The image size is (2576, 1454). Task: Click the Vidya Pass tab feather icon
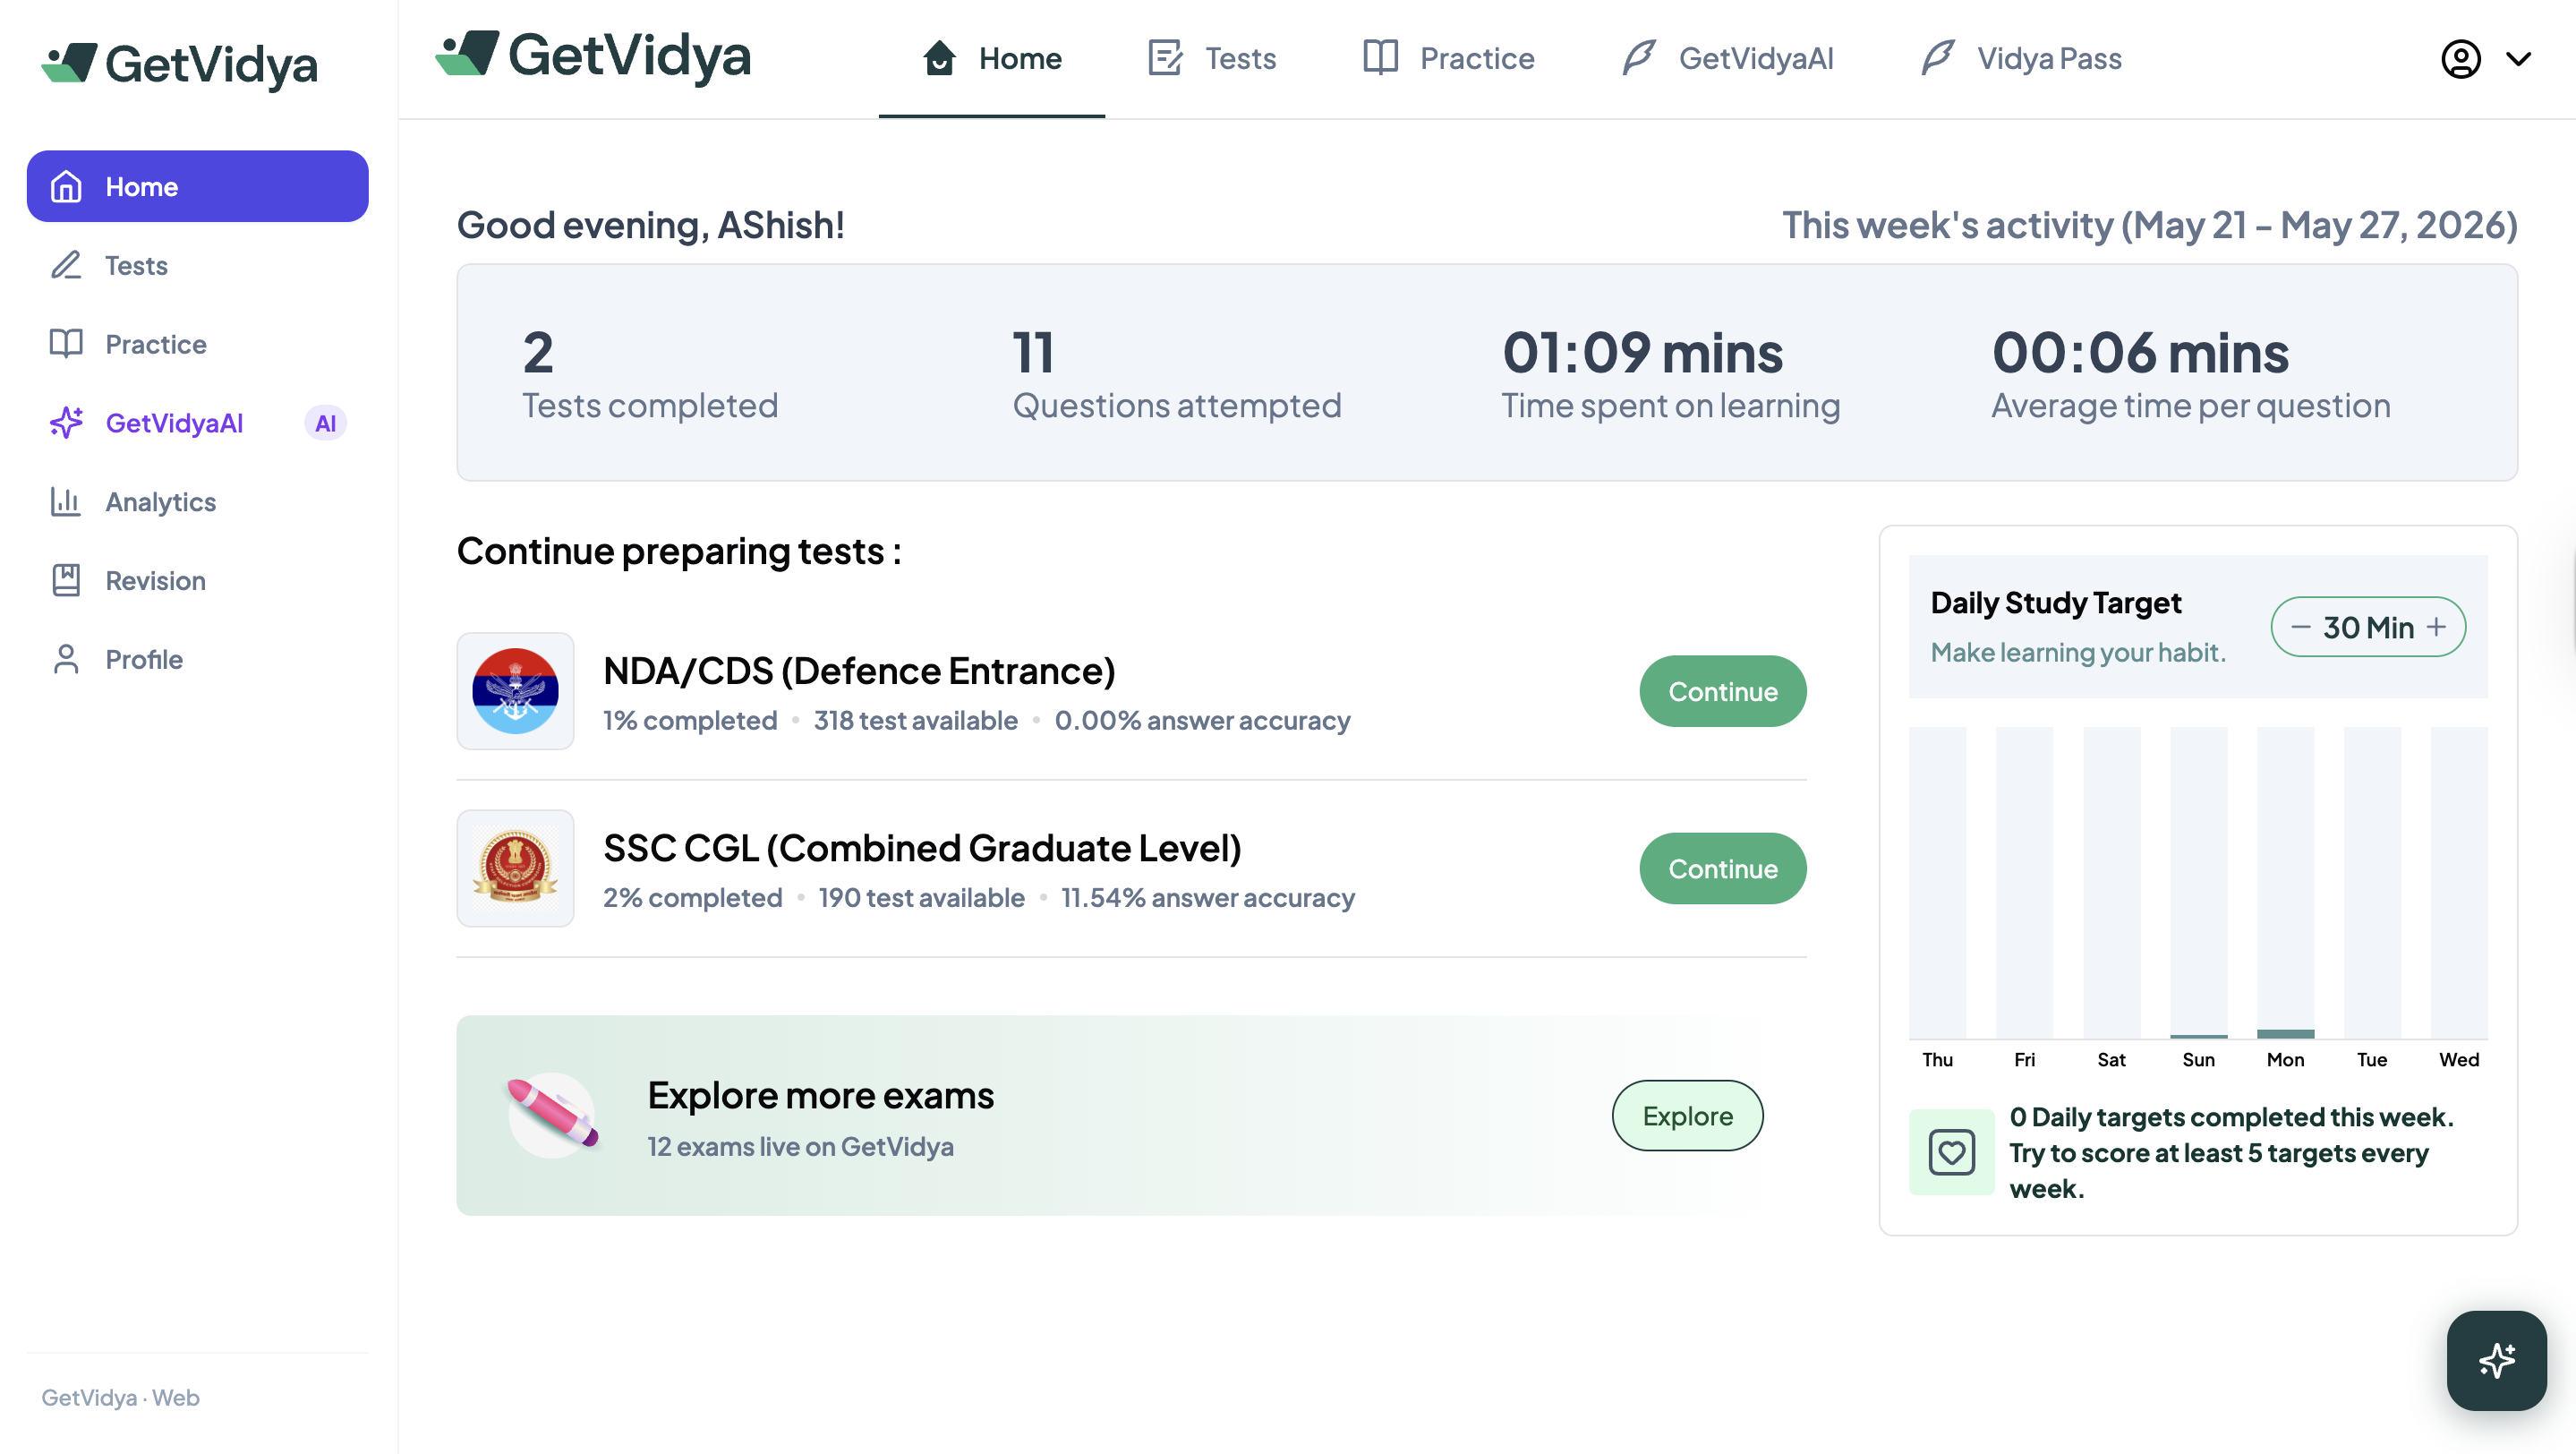[1937, 58]
